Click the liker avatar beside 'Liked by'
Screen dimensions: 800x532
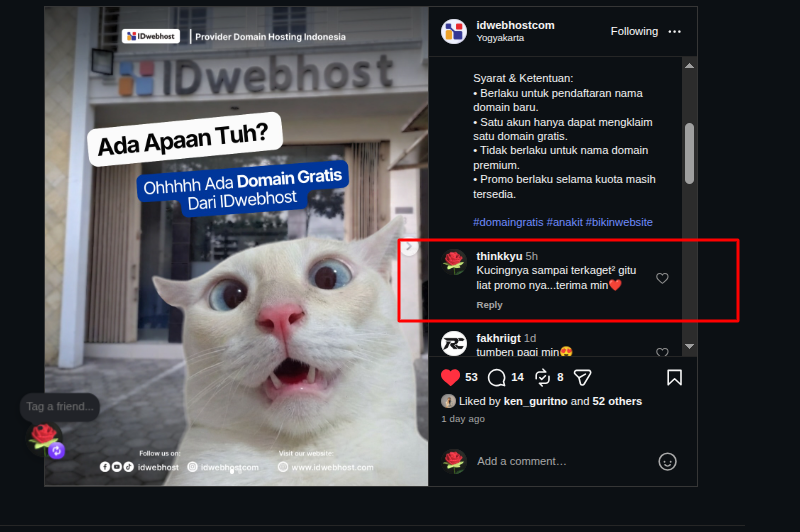click(448, 401)
